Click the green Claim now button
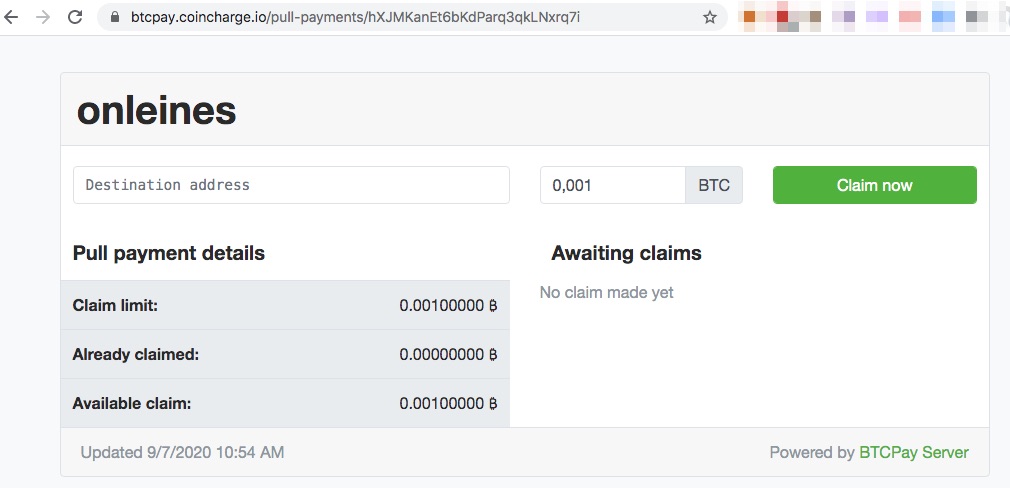The width and height of the screenshot is (1010, 488). coord(875,185)
